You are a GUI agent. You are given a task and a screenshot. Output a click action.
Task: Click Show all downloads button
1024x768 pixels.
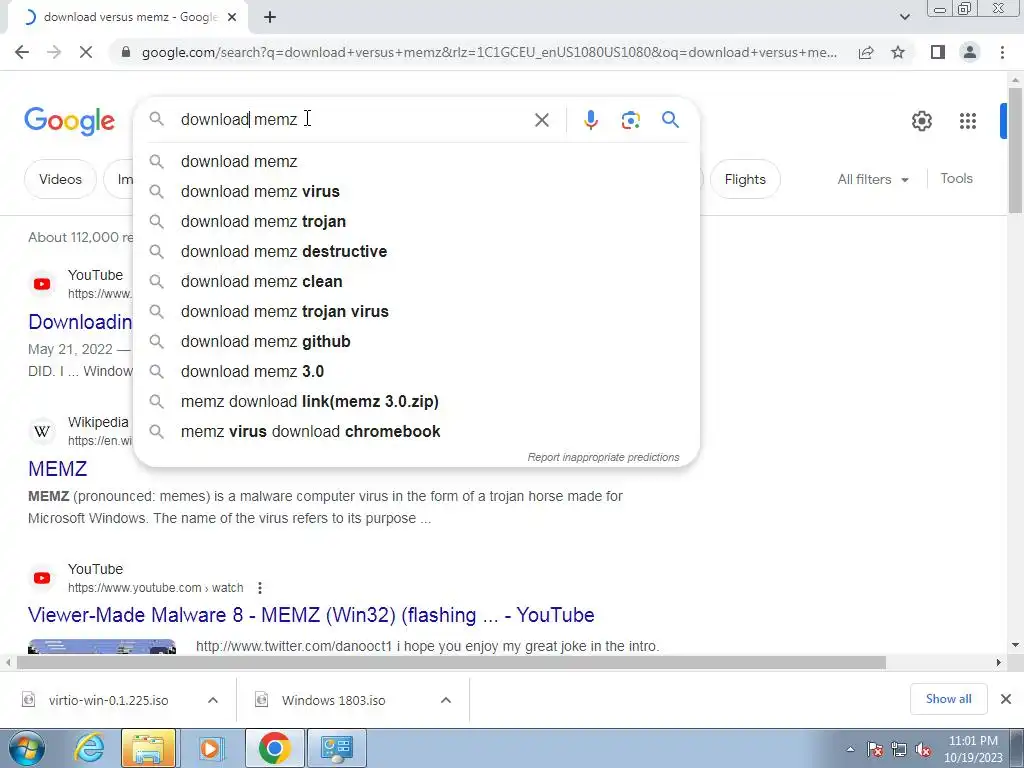(948, 699)
